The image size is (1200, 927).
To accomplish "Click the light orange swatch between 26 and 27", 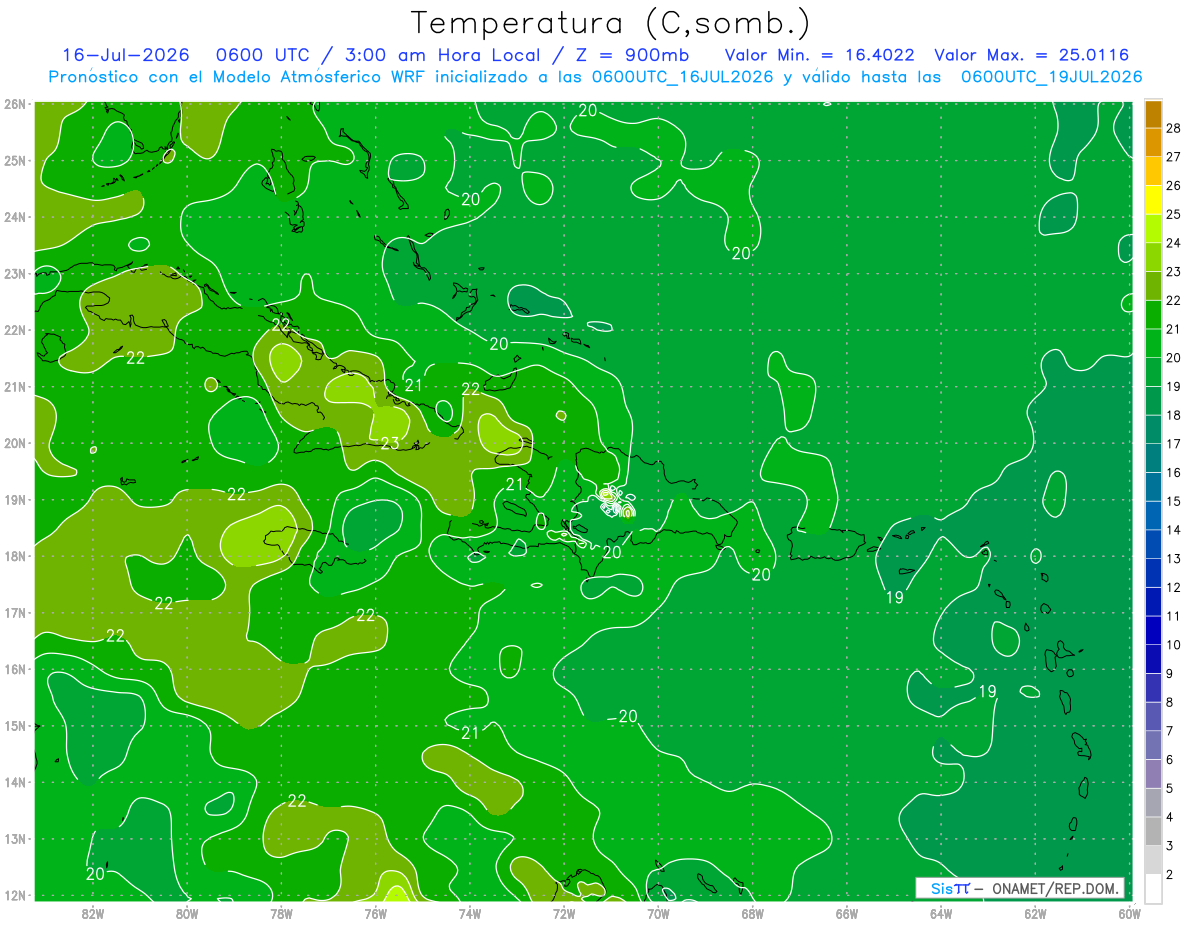I will (x=1153, y=171).
